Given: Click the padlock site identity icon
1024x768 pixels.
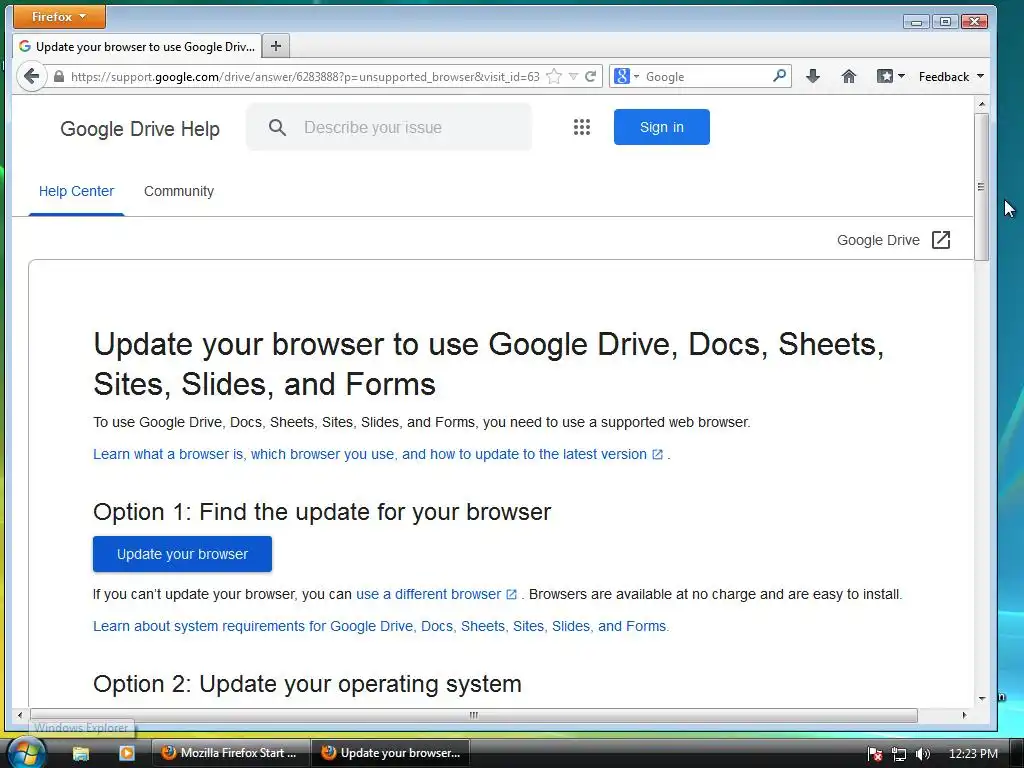Looking at the screenshot, I should pyautogui.click(x=59, y=76).
